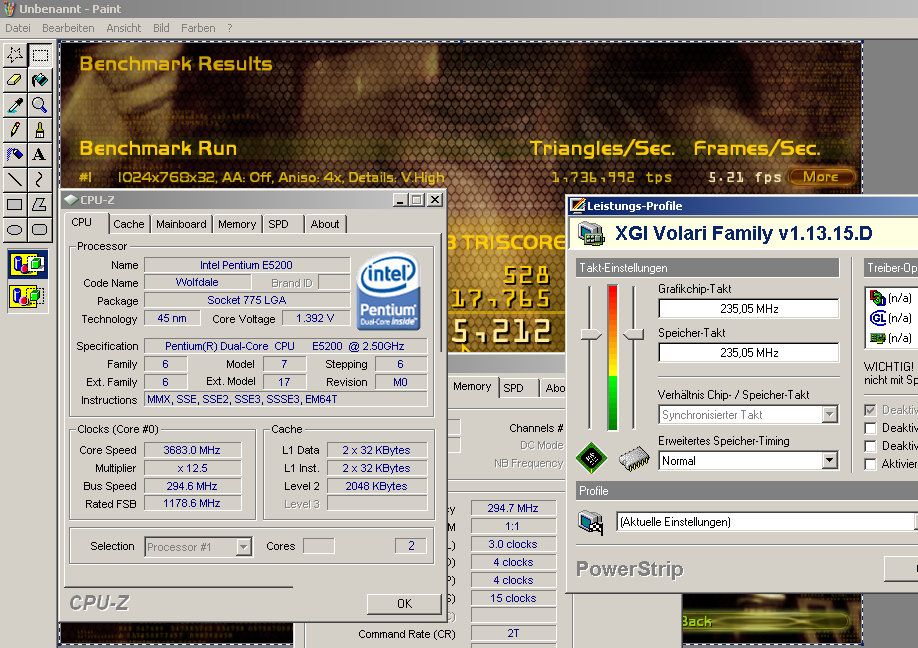Click the Speicher-Takt 235,05 MHz field
Viewport: 918px width, 648px height.
749,353
